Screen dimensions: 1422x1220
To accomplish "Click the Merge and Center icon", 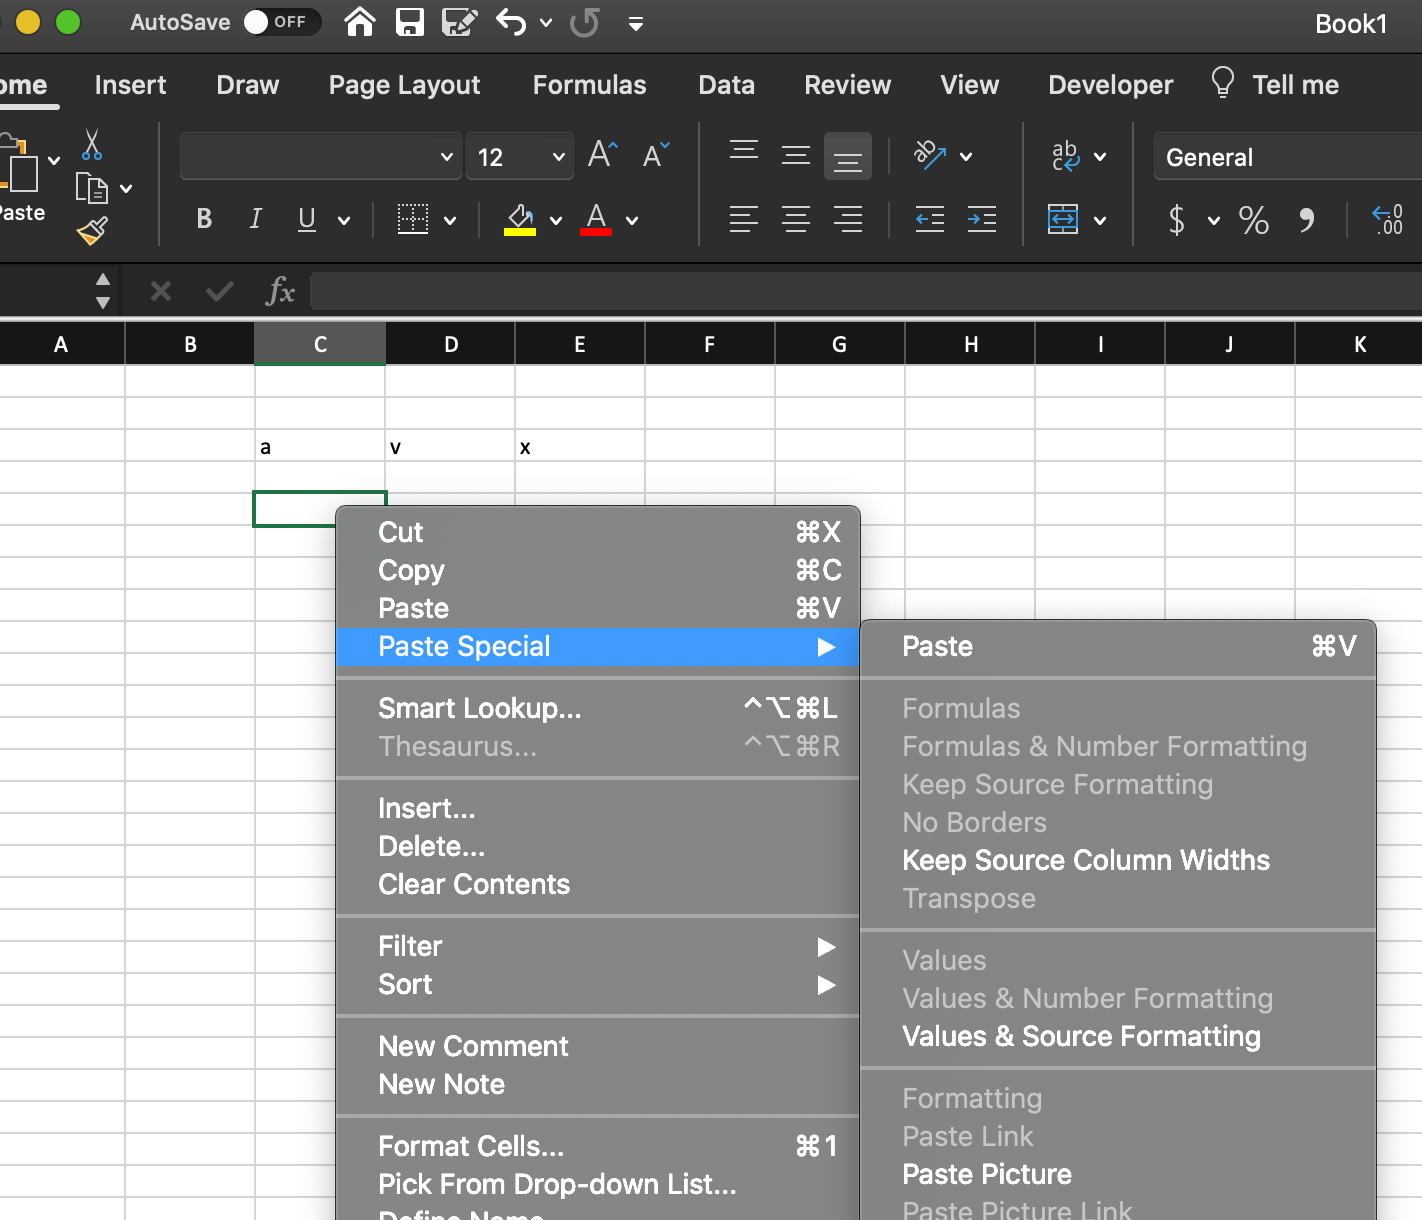I will (1063, 219).
